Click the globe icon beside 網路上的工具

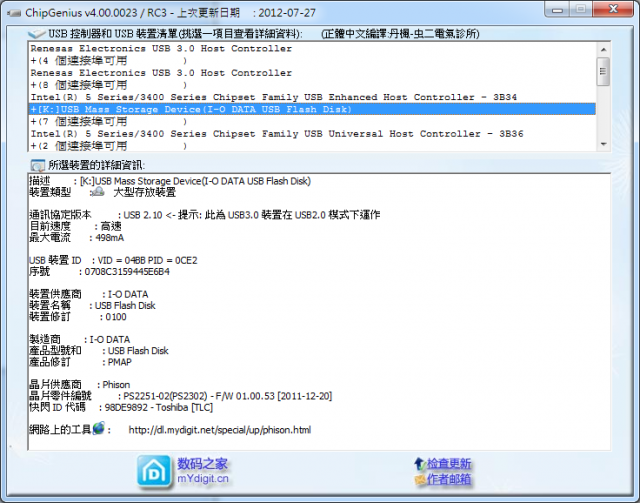[x=98, y=429]
